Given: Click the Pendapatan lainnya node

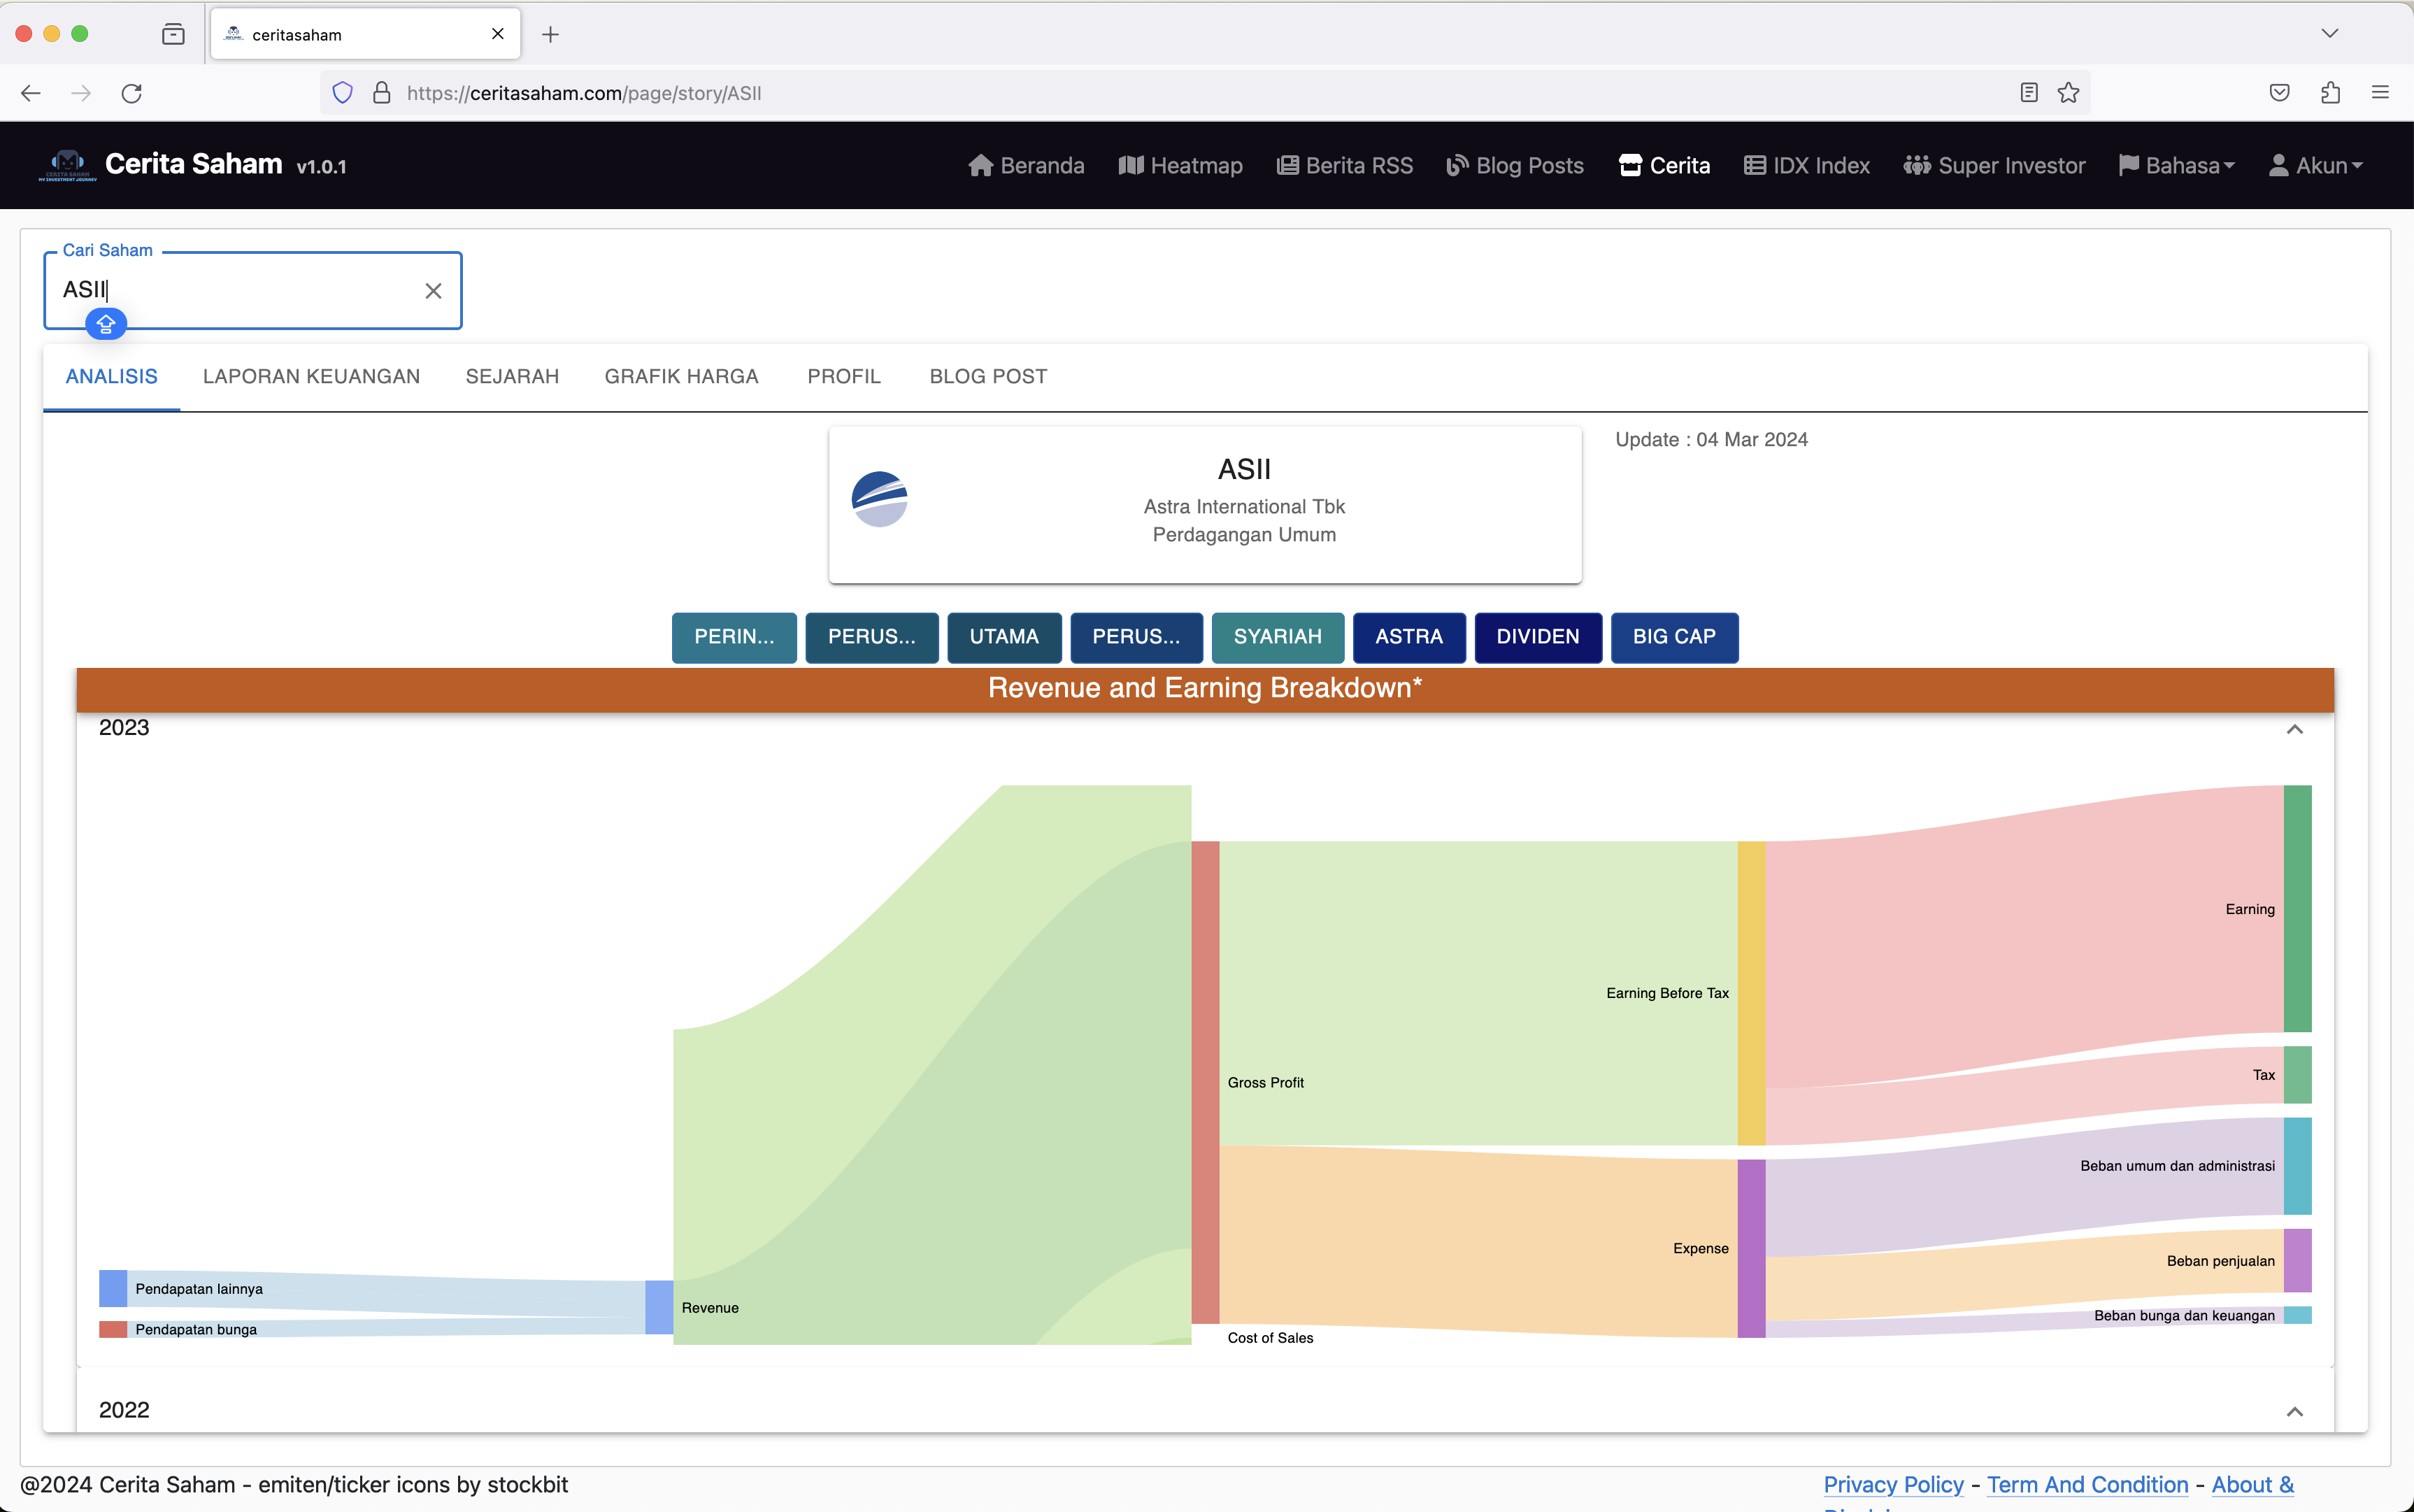Looking at the screenshot, I should coord(113,1288).
